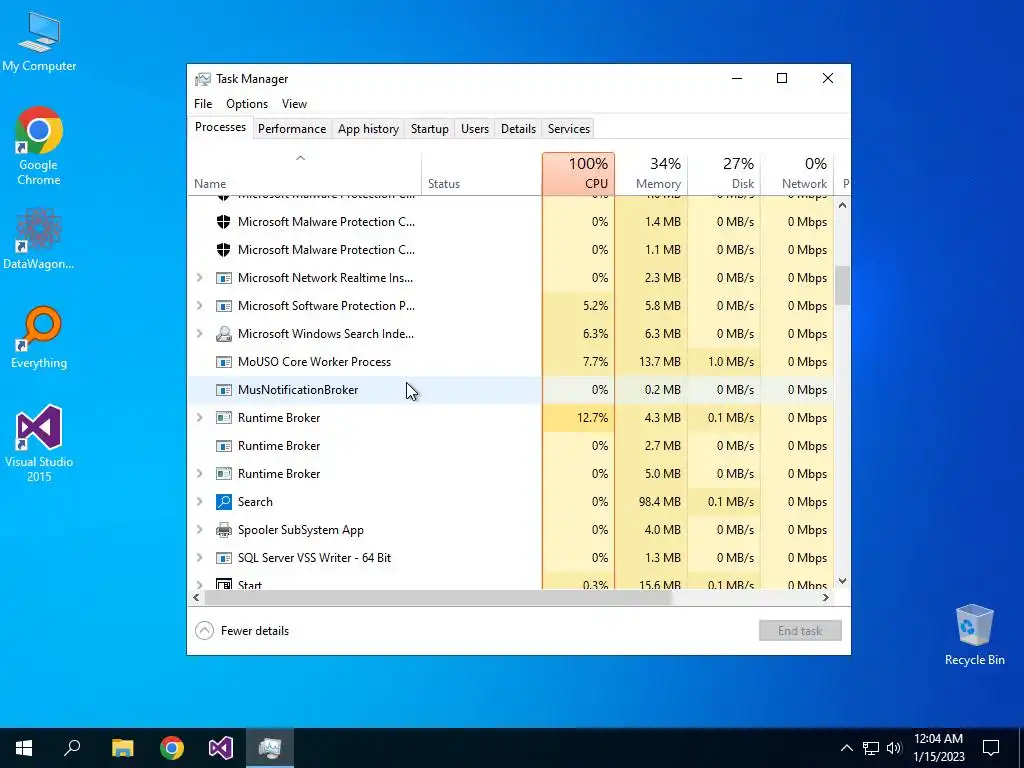Switch to the Services tab

tap(569, 129)
